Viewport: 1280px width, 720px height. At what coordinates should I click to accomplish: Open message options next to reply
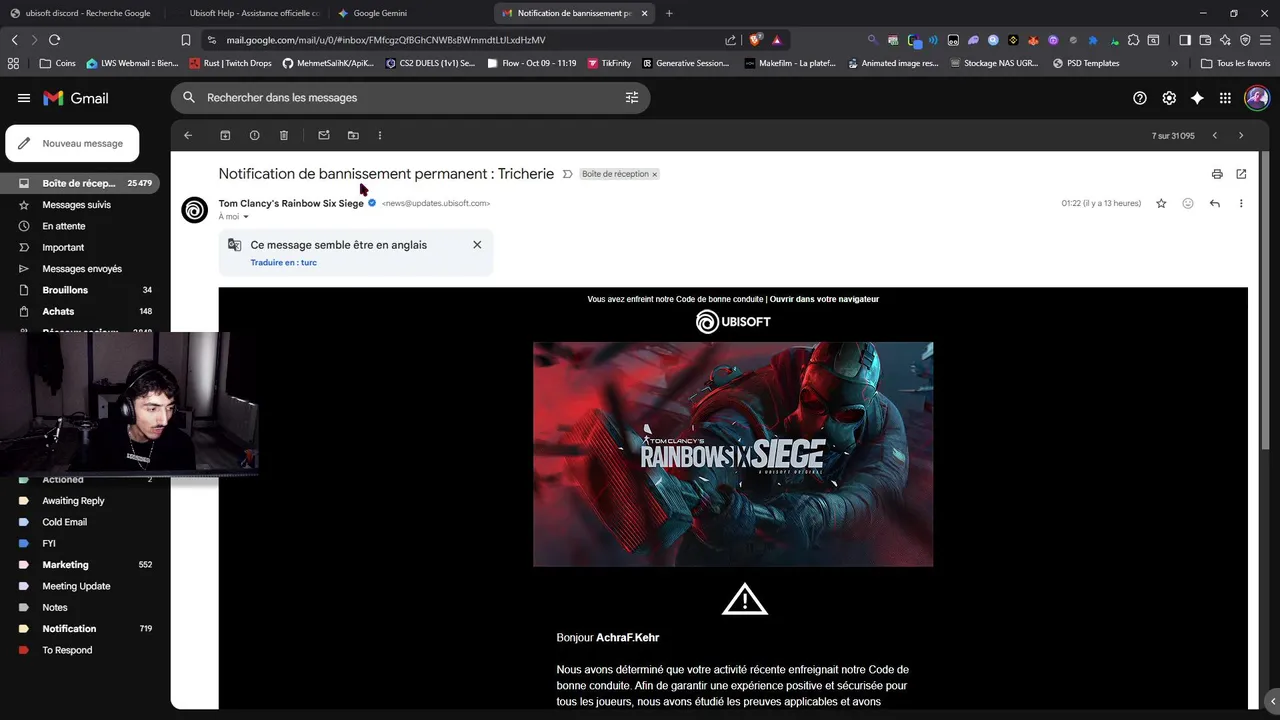pyautogui.click(x=1241, y=203)
